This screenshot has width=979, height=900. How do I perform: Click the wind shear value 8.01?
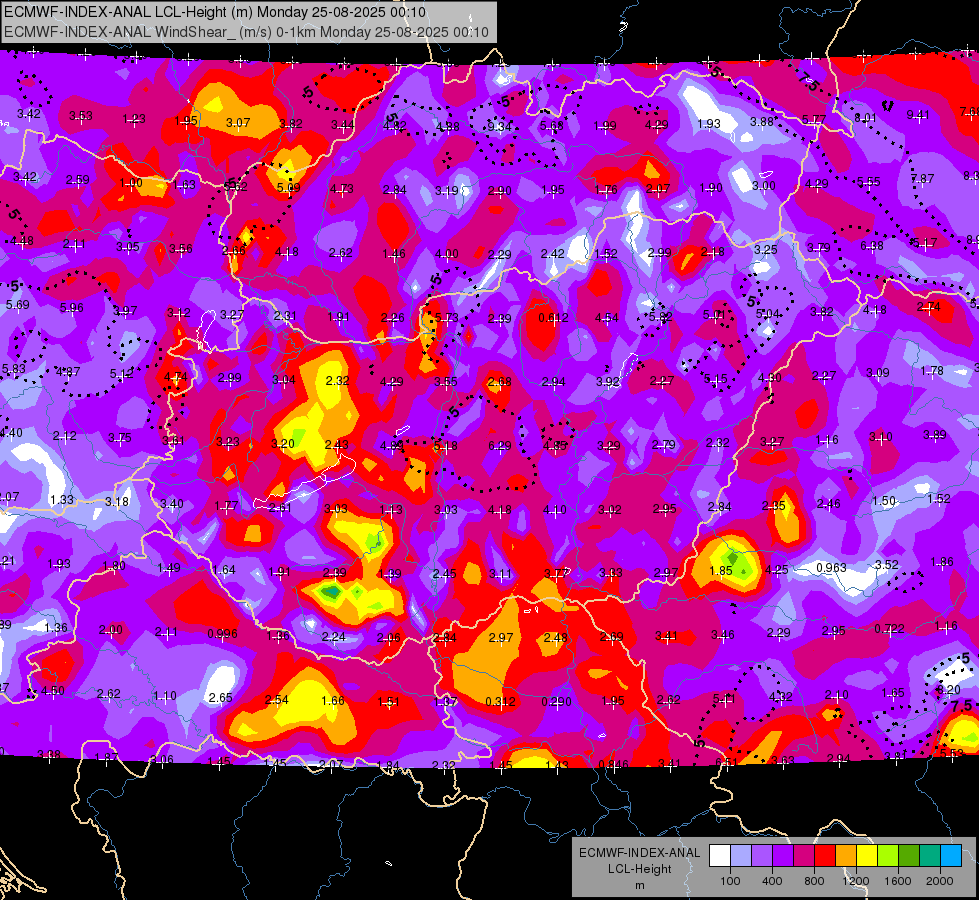tap(865, 117)
